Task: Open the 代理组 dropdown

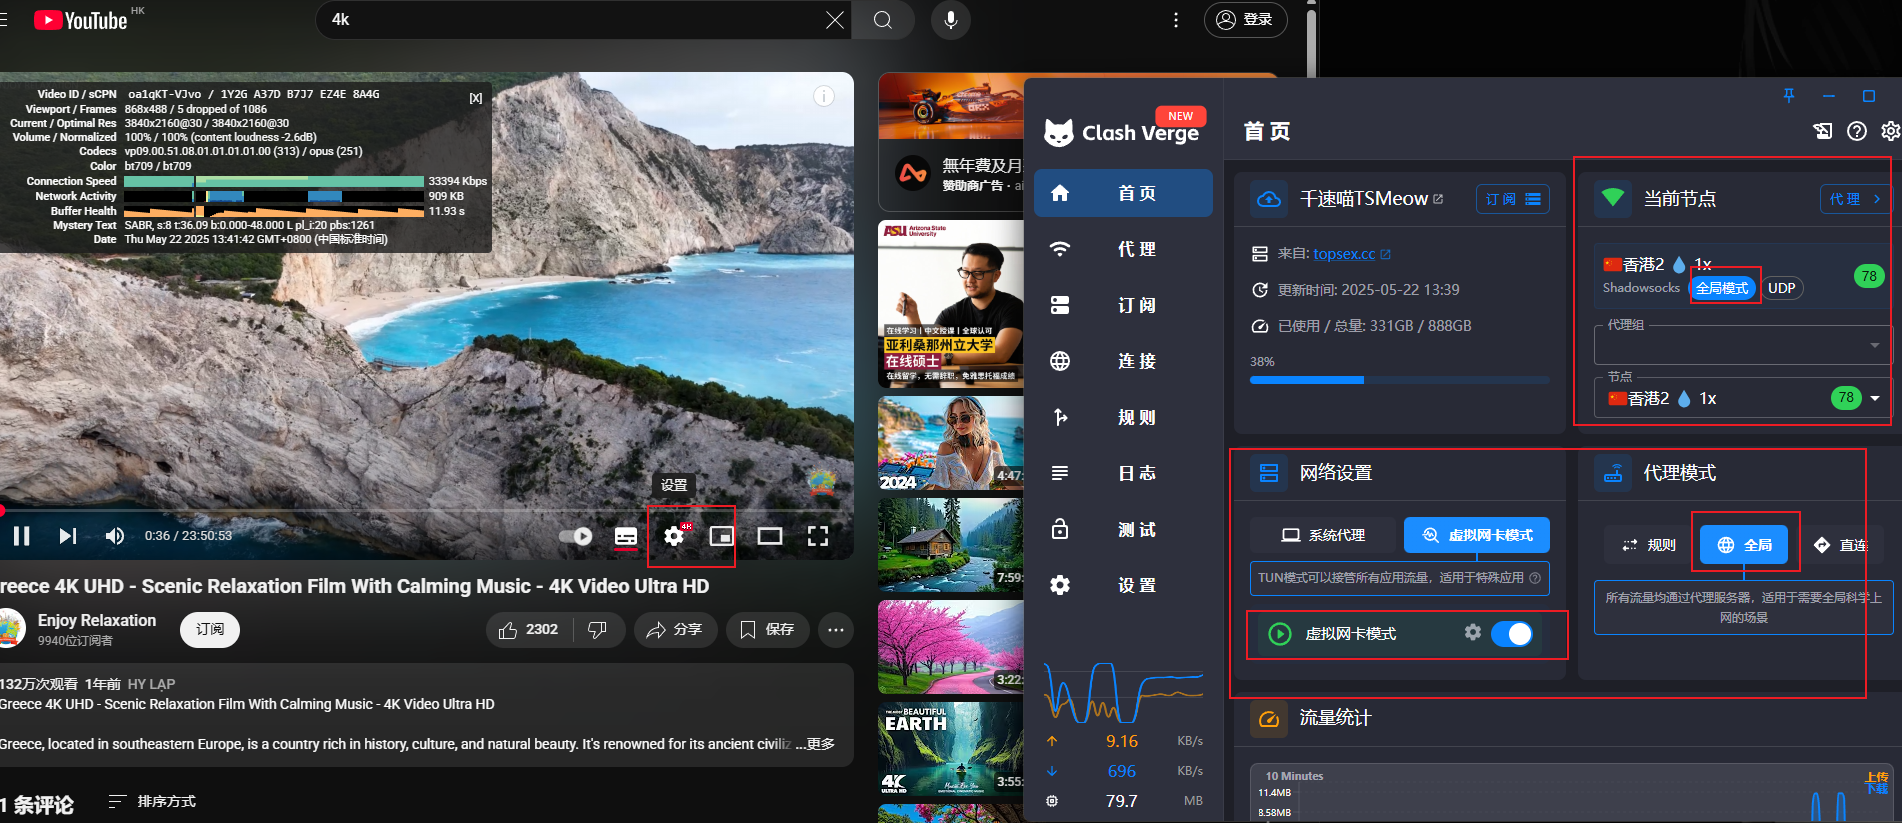Action: tap(1742, 345)
